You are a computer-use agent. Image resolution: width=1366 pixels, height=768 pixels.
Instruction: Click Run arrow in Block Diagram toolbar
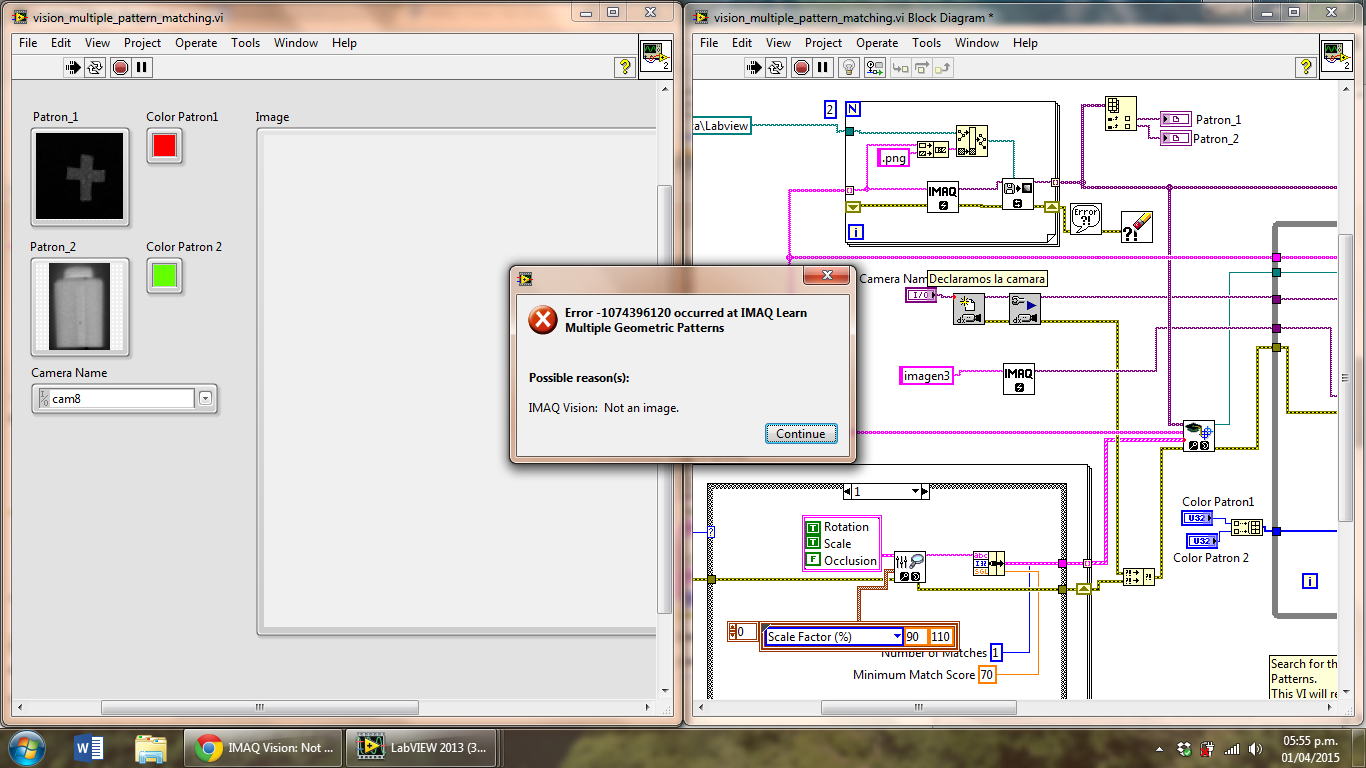tap(754, 68)
